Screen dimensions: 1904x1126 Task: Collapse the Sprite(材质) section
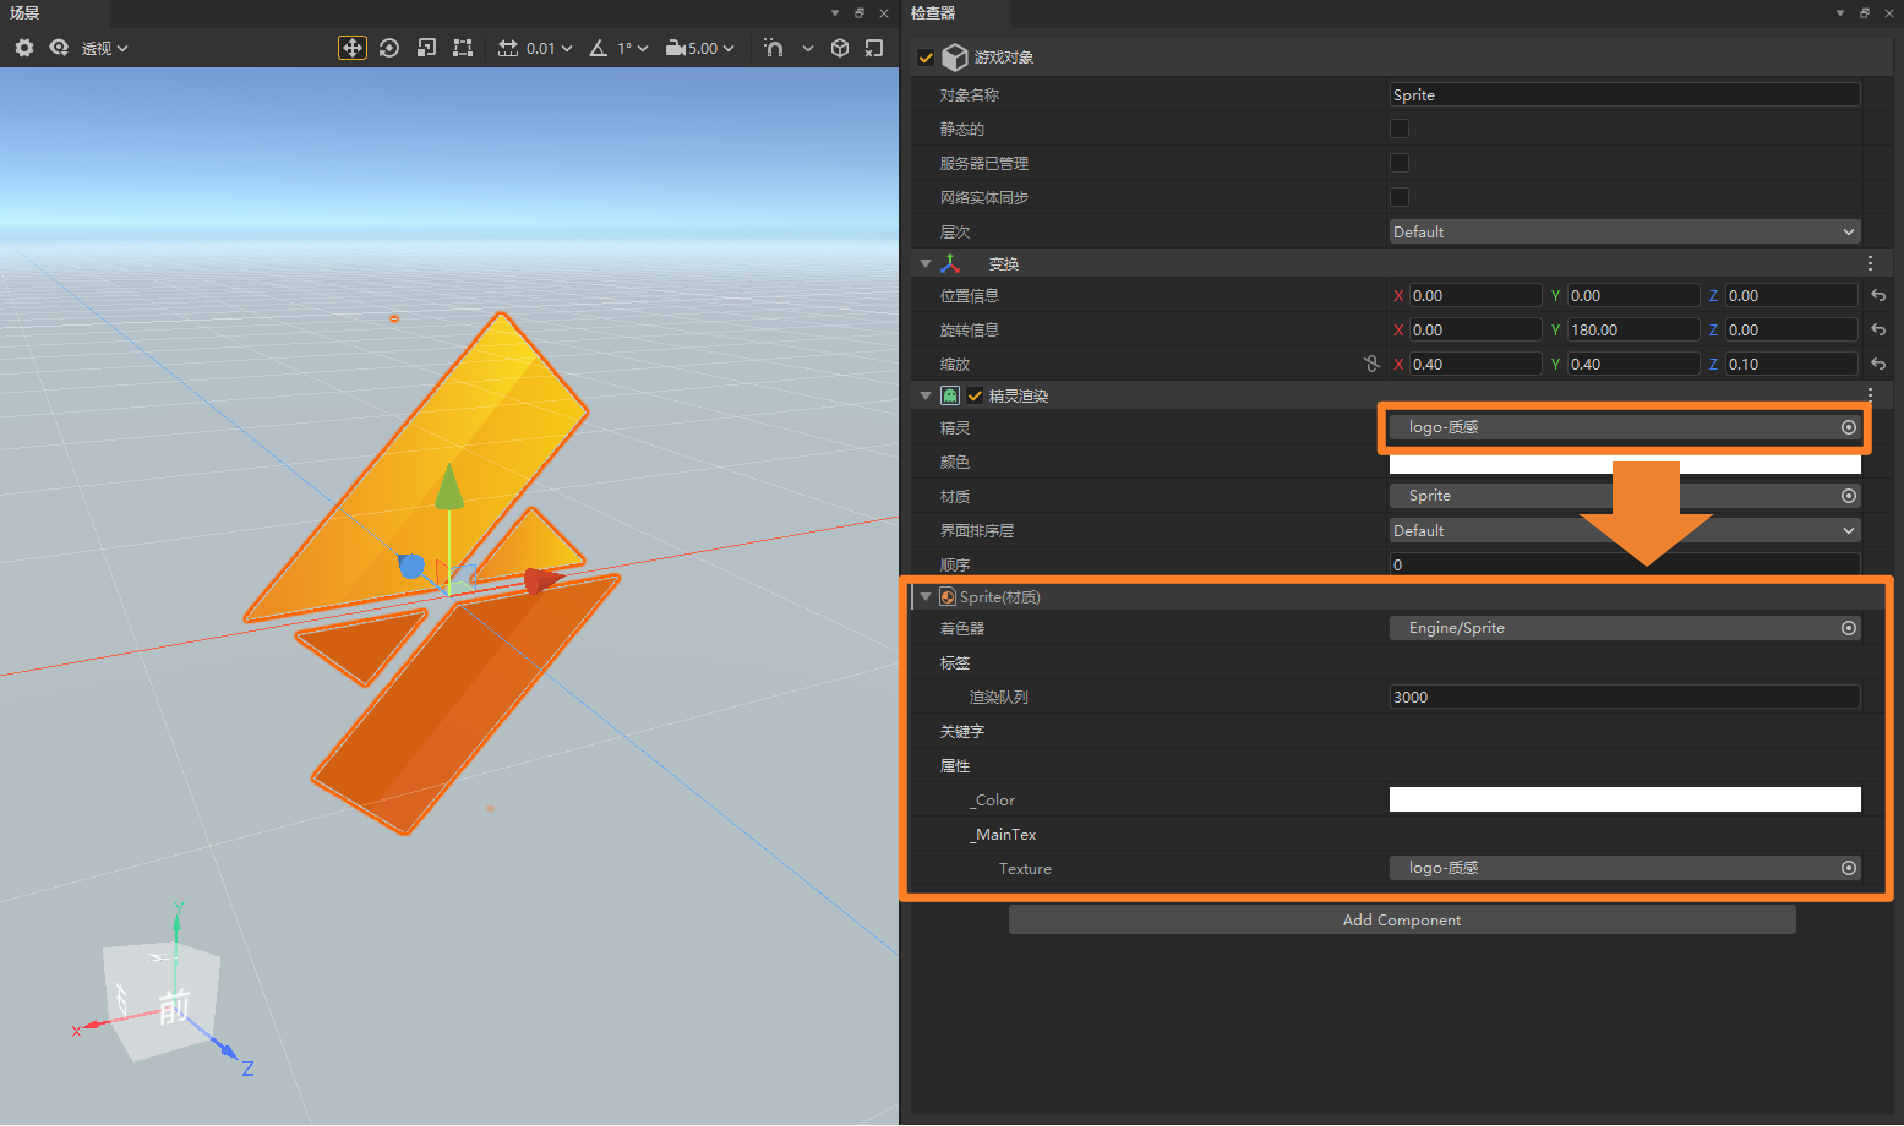pyautogui.click(x=925, y=596)
